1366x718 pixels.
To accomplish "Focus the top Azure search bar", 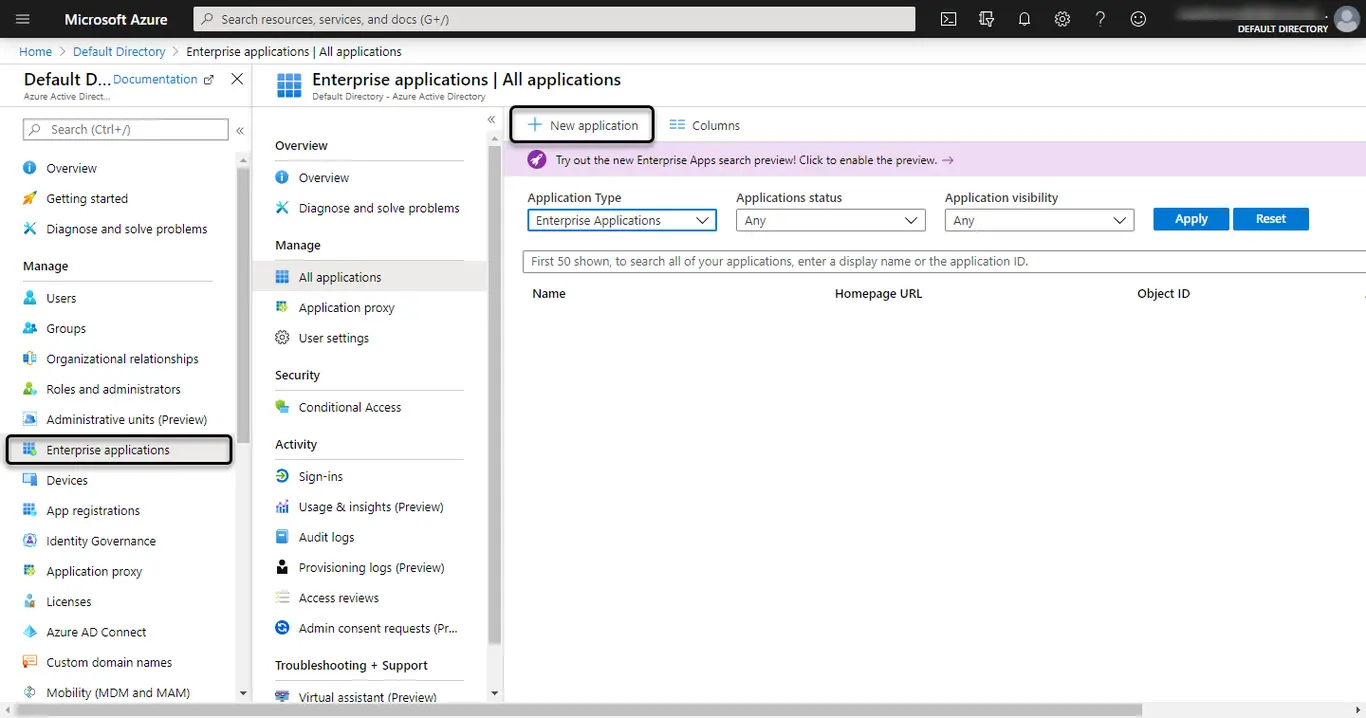I will pos(554,19).
